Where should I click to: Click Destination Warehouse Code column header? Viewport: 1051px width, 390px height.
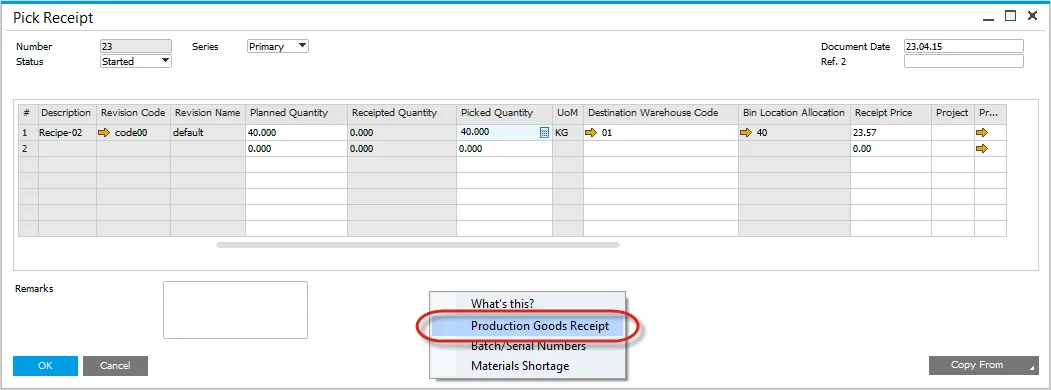(661, 113)
